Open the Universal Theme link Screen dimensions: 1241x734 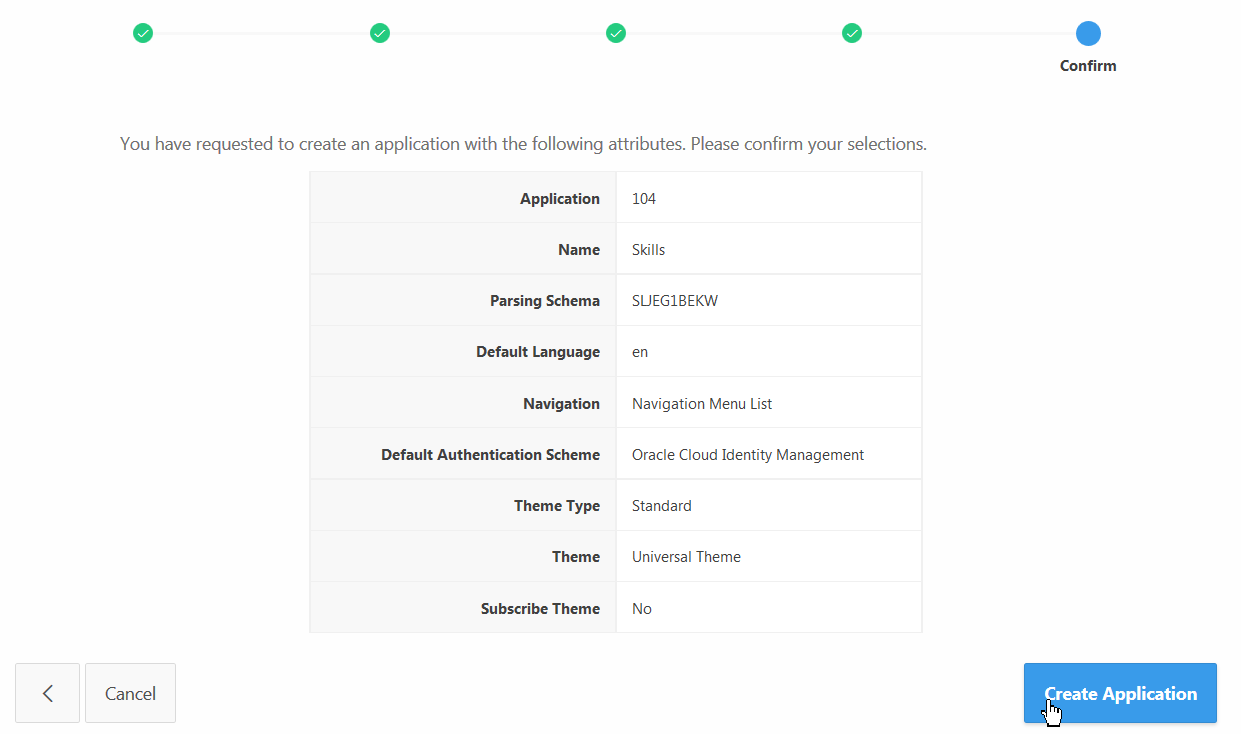click(686, 556)
